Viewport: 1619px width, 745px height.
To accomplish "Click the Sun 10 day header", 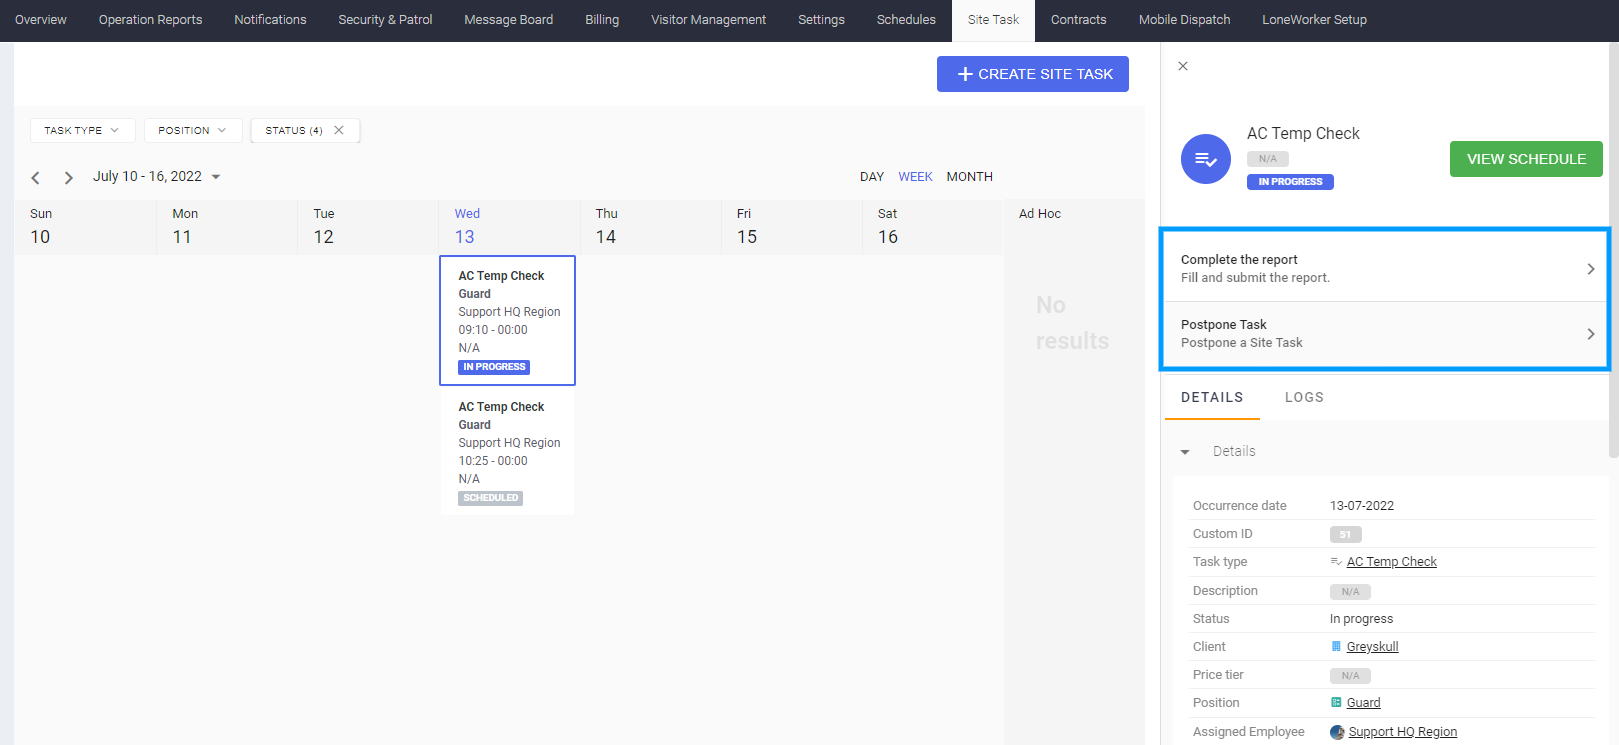I will (x=85, y=227).
